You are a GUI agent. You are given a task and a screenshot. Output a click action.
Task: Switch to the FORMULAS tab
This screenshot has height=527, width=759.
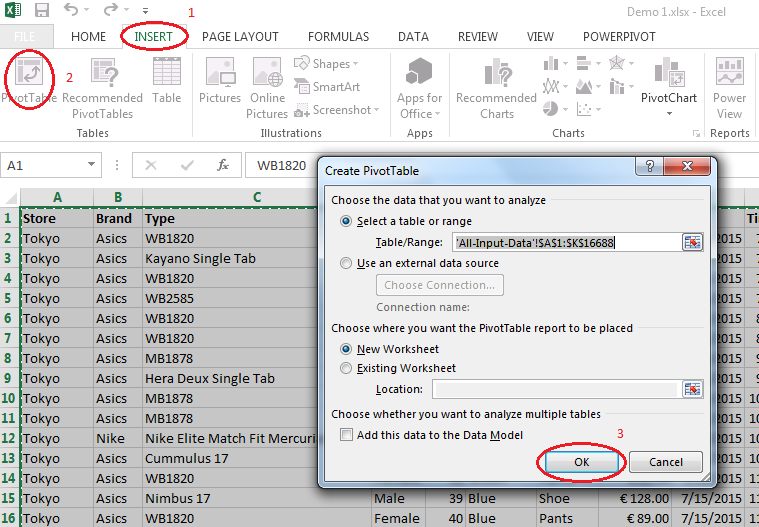click(338, 37)
